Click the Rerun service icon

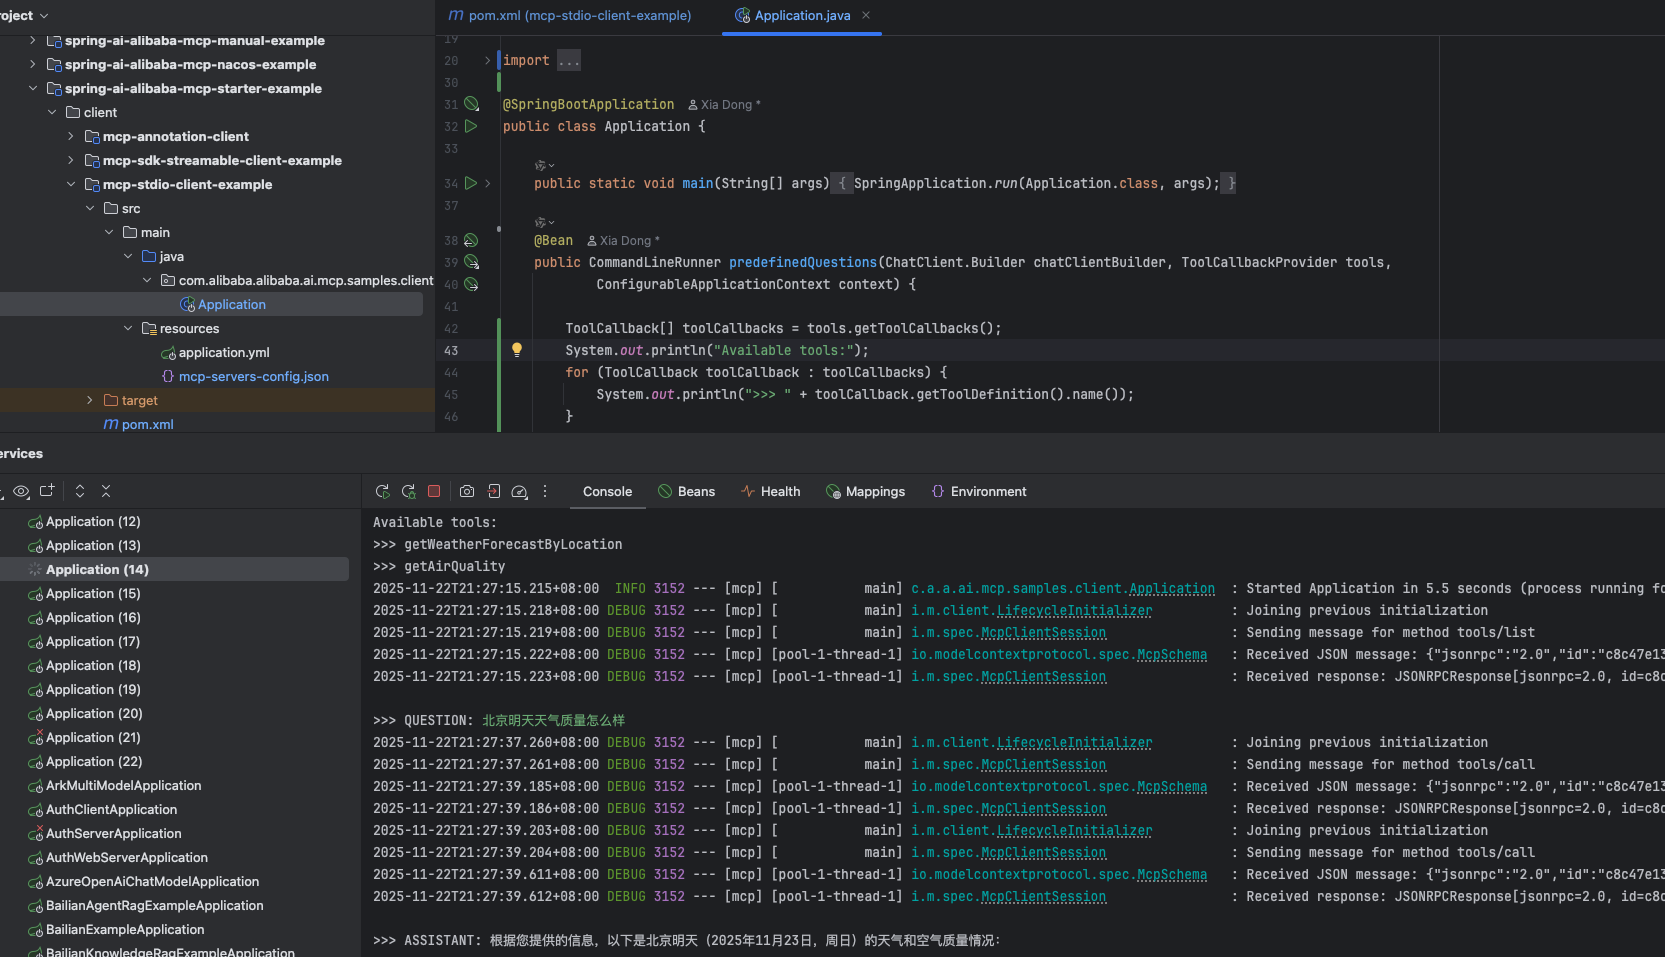tap(382, 492)
